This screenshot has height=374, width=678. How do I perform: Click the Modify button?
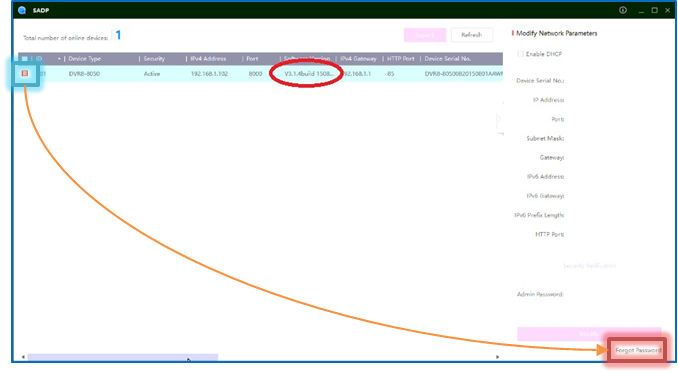[x=589, y=334]
